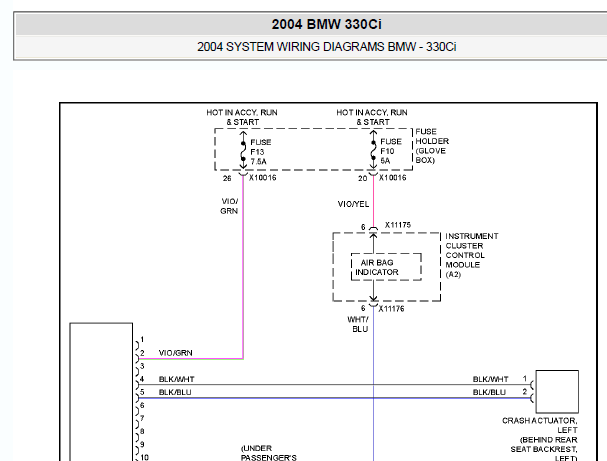Image resolution: width=607 pixels, height=461 pixels.
Task: Click "INSTRUMENT CLUSTER CONTROL MODULE (A2)" label
Action: click(472, 255)
